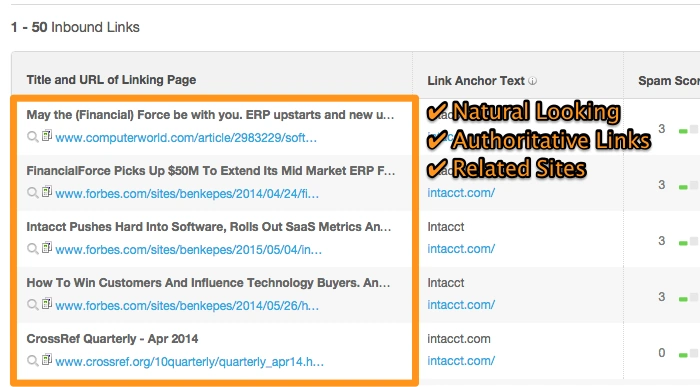
Task: Open the forbes.com benkepes 2015/05/04 link
Action: (x=188, y=250)
